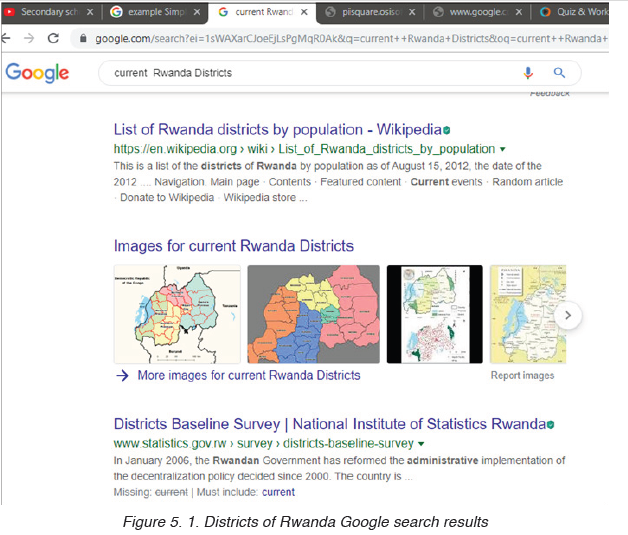The width and height of the screenshot is (628, 535).
Task: Click the padlock site security icon
Action: (83, 38)
